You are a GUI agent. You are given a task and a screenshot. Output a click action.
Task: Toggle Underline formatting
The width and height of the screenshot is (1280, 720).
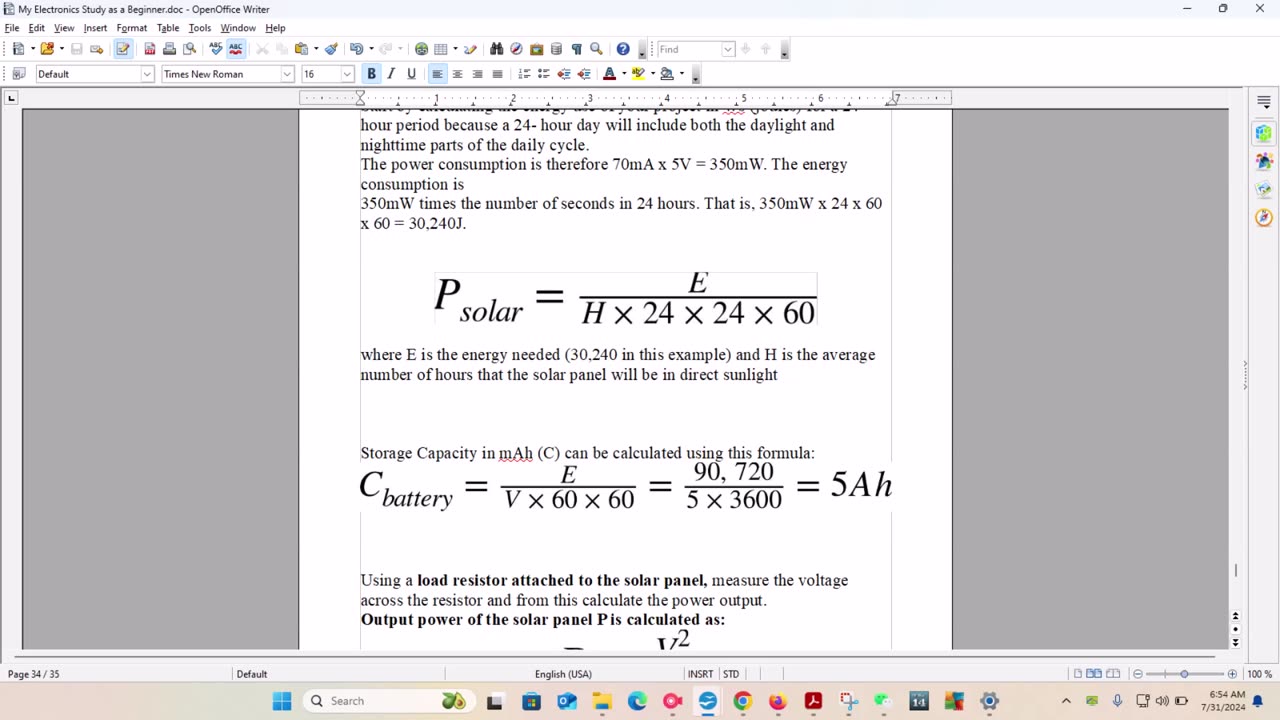point(411,74)
